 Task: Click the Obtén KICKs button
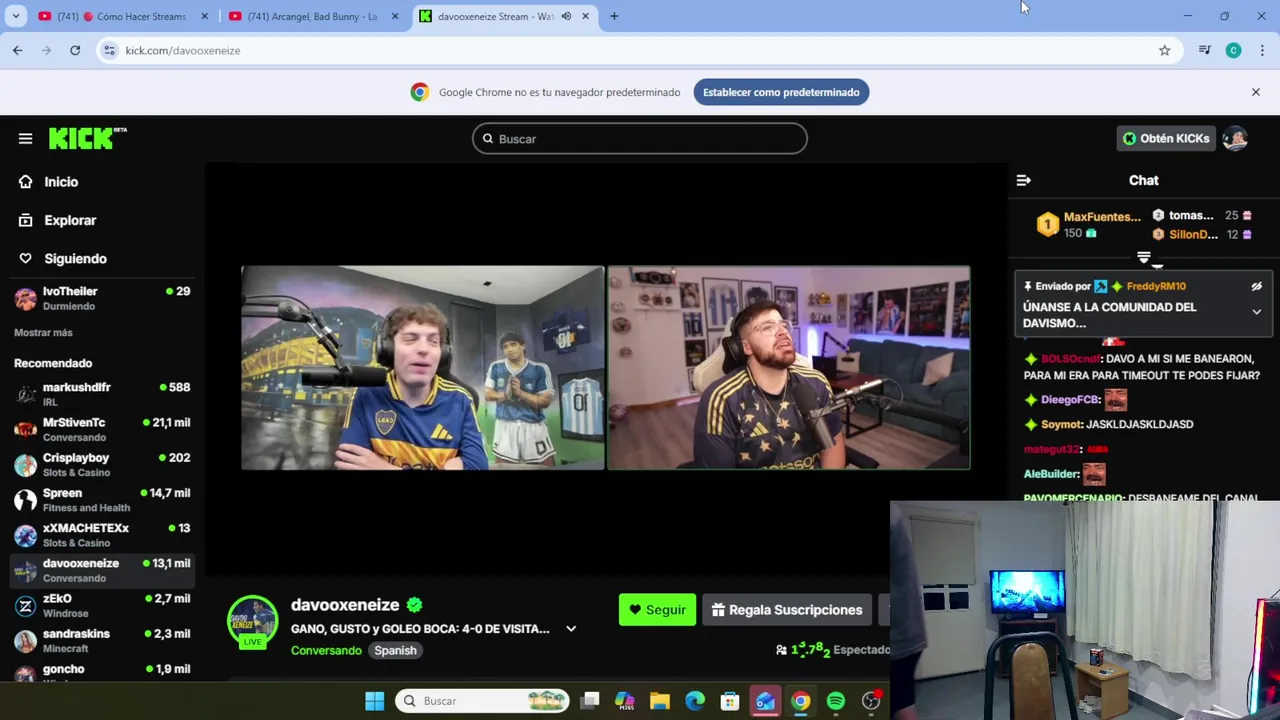[1166, 139]
